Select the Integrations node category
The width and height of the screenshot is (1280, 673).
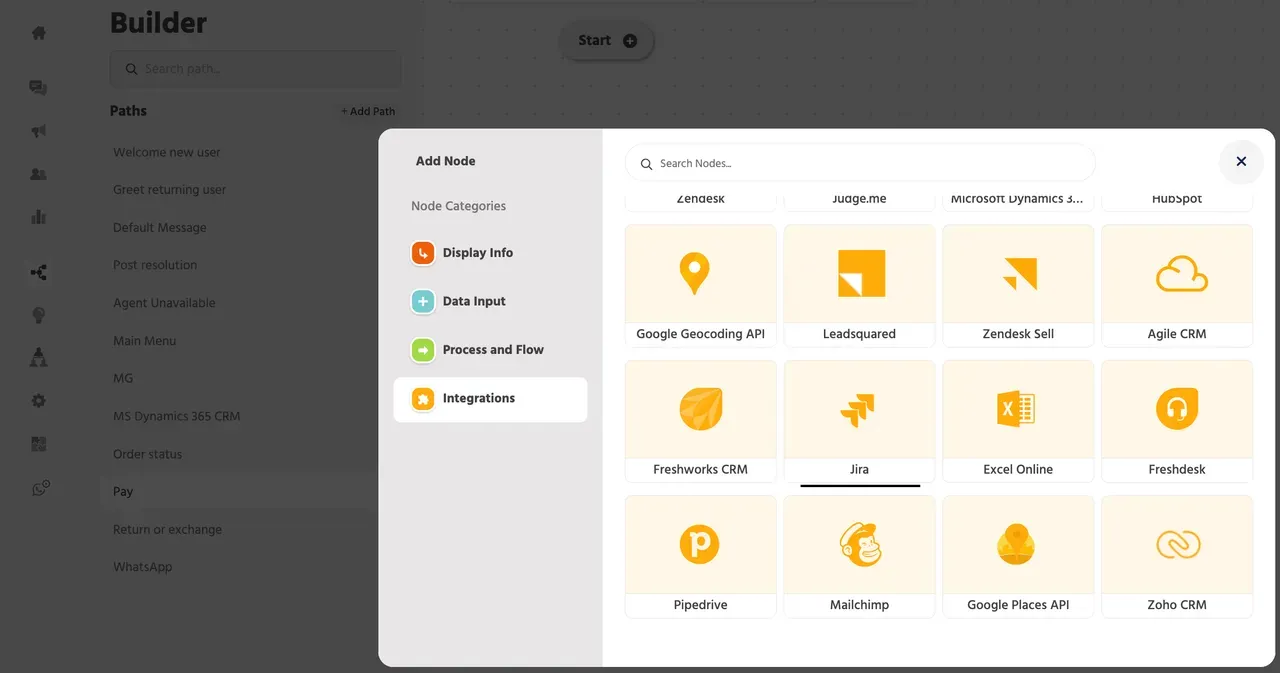point(490,398)
